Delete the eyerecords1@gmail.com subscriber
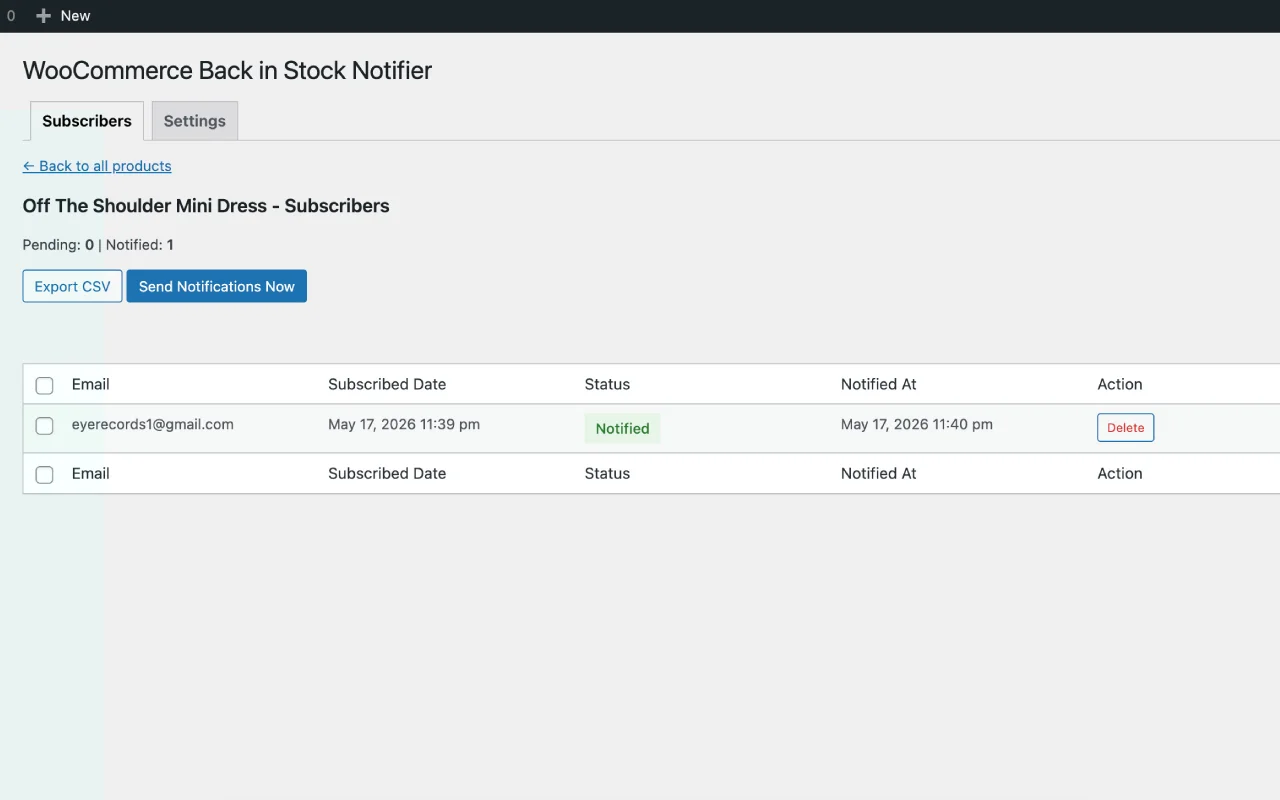 tap(1126, 427)
